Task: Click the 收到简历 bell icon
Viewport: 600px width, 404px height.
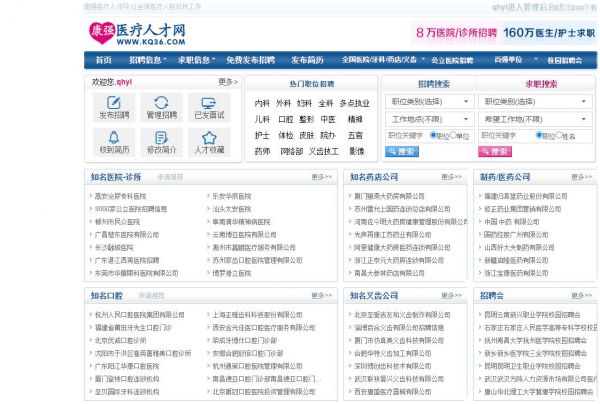Action: (x=114, y=137)
